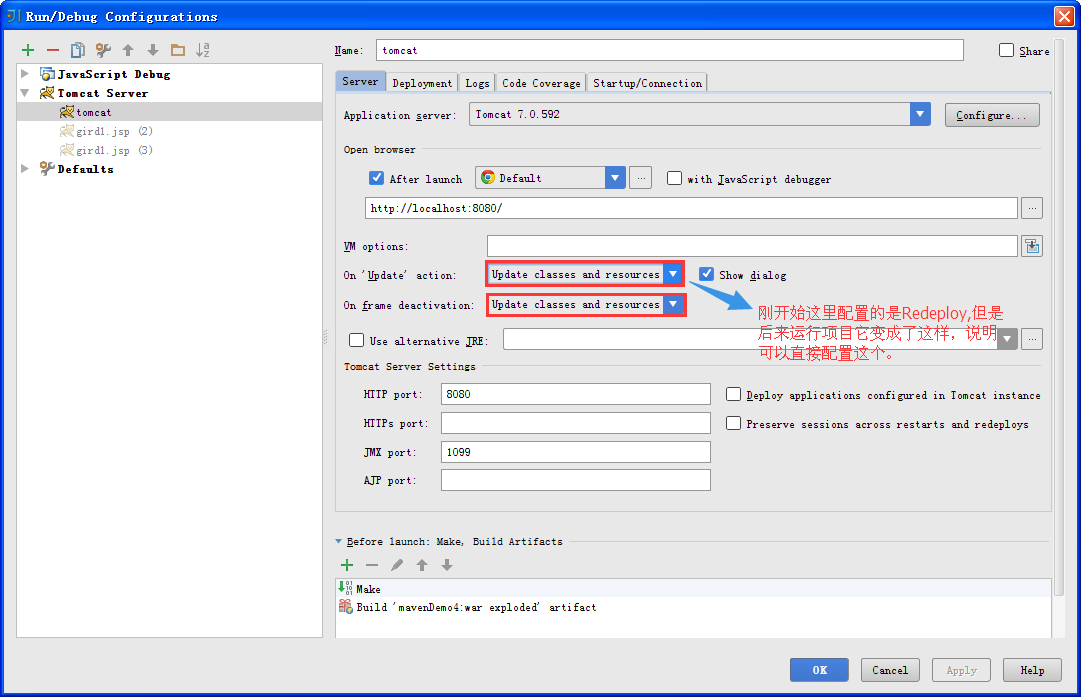Expand the Defaults tree node
This screenshot has width=1081, height=697.
(25, 169)
